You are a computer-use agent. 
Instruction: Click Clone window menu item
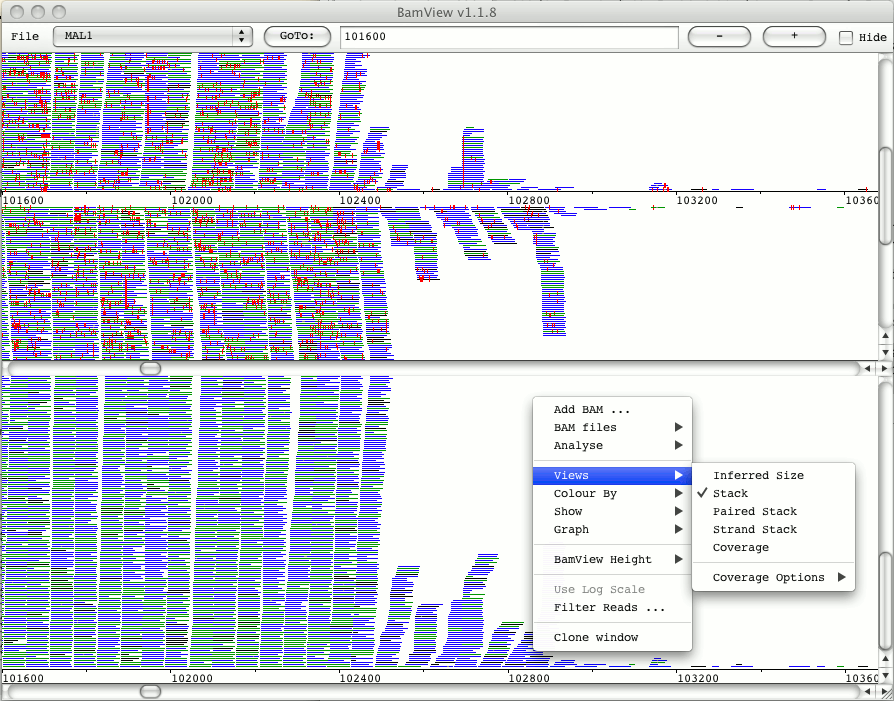[x=596, y=638]
